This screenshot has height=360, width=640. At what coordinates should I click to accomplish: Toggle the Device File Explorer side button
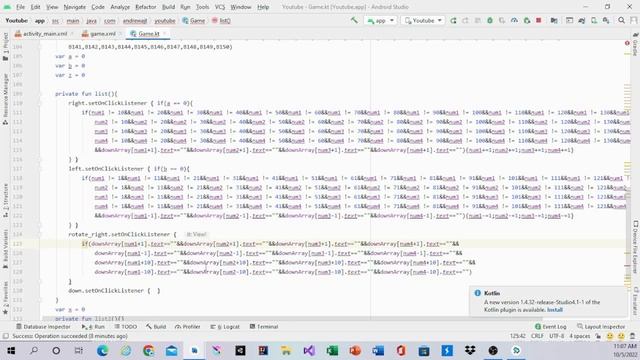tap(636, 247)
